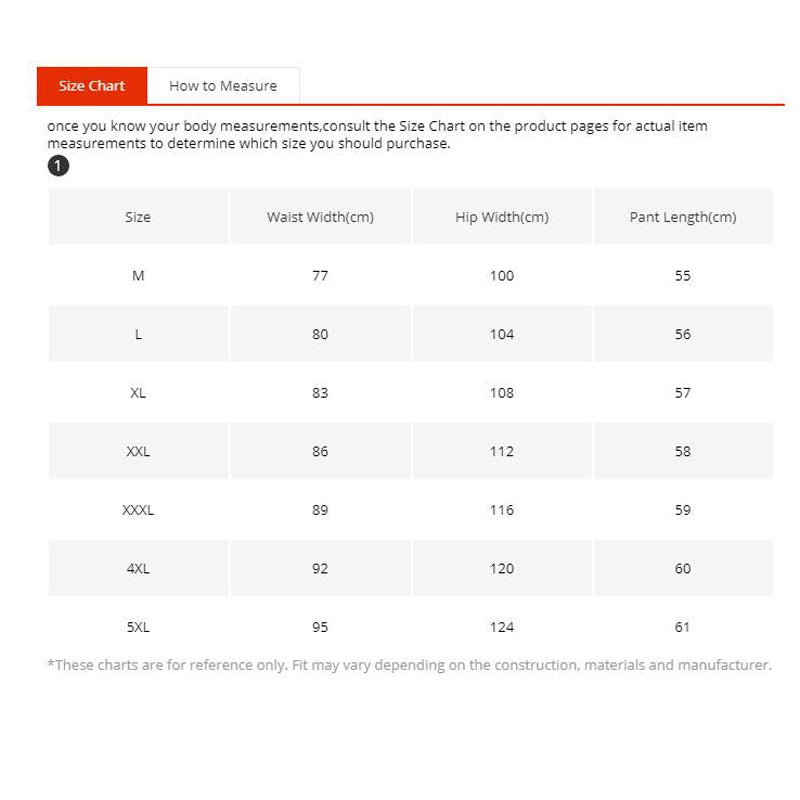Click the XXXL size row label

138,510
